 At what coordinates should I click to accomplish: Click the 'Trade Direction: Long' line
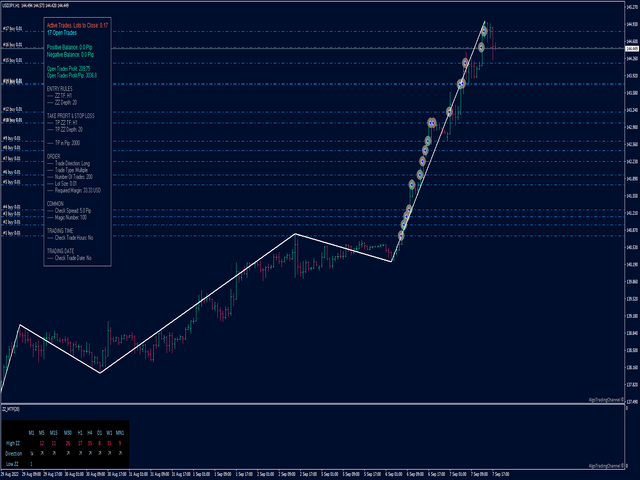(x=68, y=163)
